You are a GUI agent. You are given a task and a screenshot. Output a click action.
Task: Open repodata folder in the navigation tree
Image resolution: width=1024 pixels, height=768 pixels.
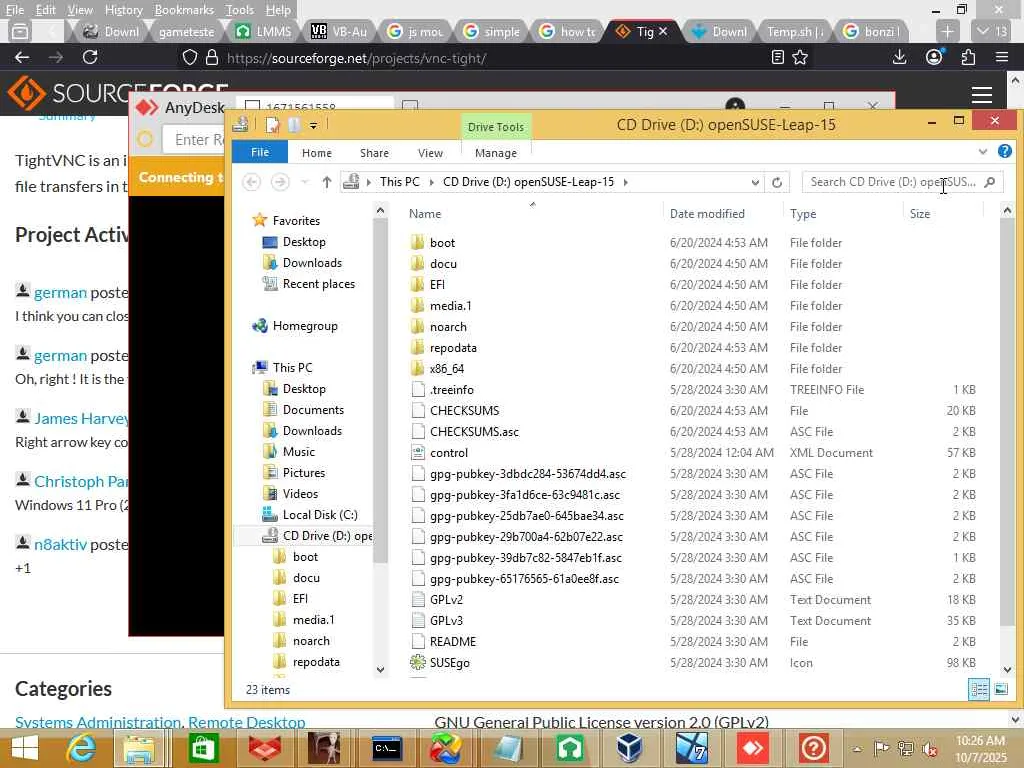point(316,662)
